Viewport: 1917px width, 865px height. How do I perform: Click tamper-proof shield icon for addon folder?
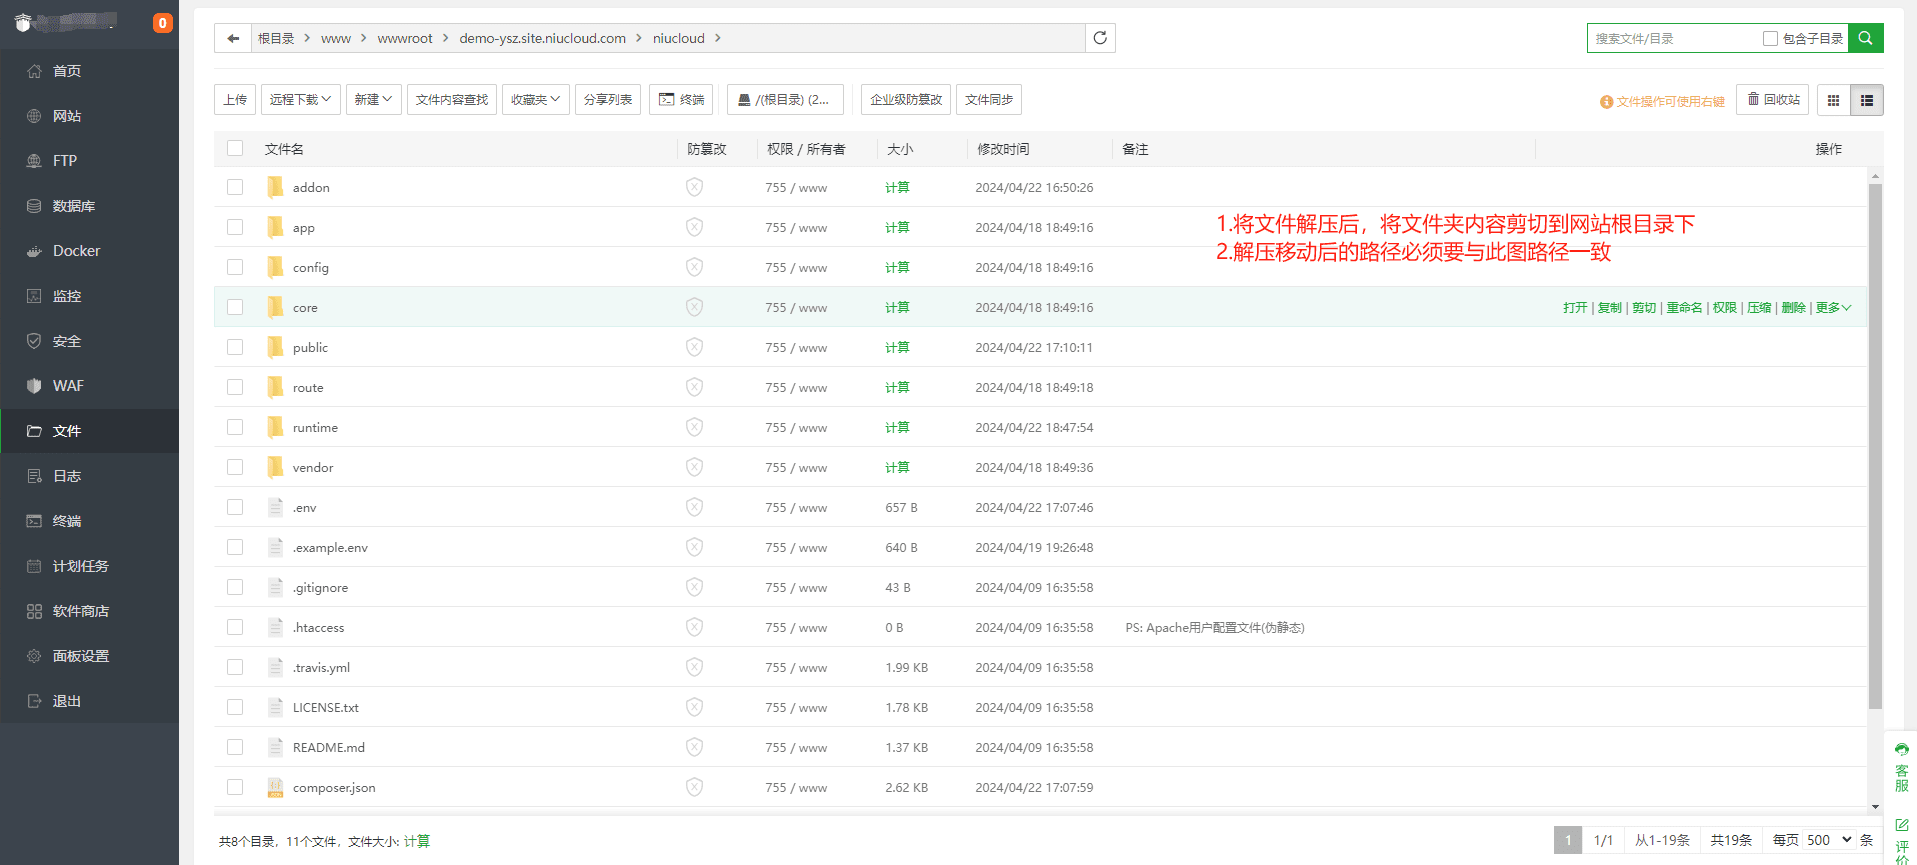click(x=694, y=187)
